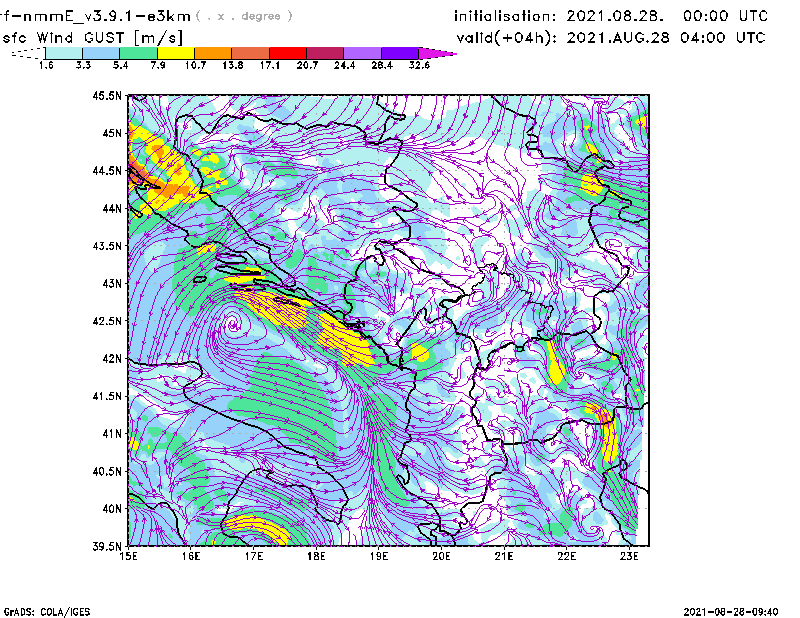Click the 'valid(+04h):' label

tap(507, 38)
